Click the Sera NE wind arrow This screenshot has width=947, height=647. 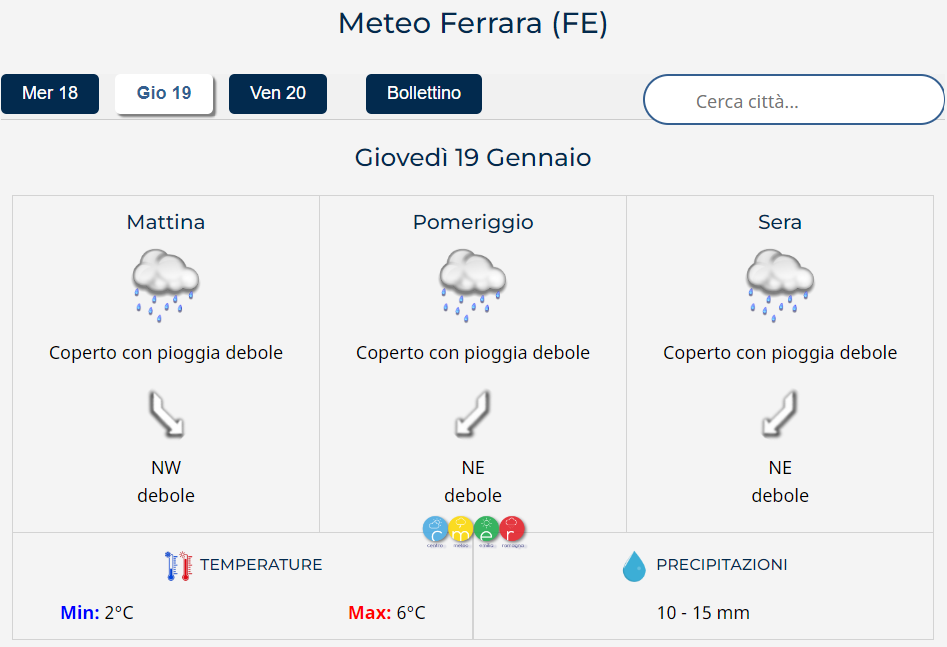pyautogui.click(x=780, y=414)
